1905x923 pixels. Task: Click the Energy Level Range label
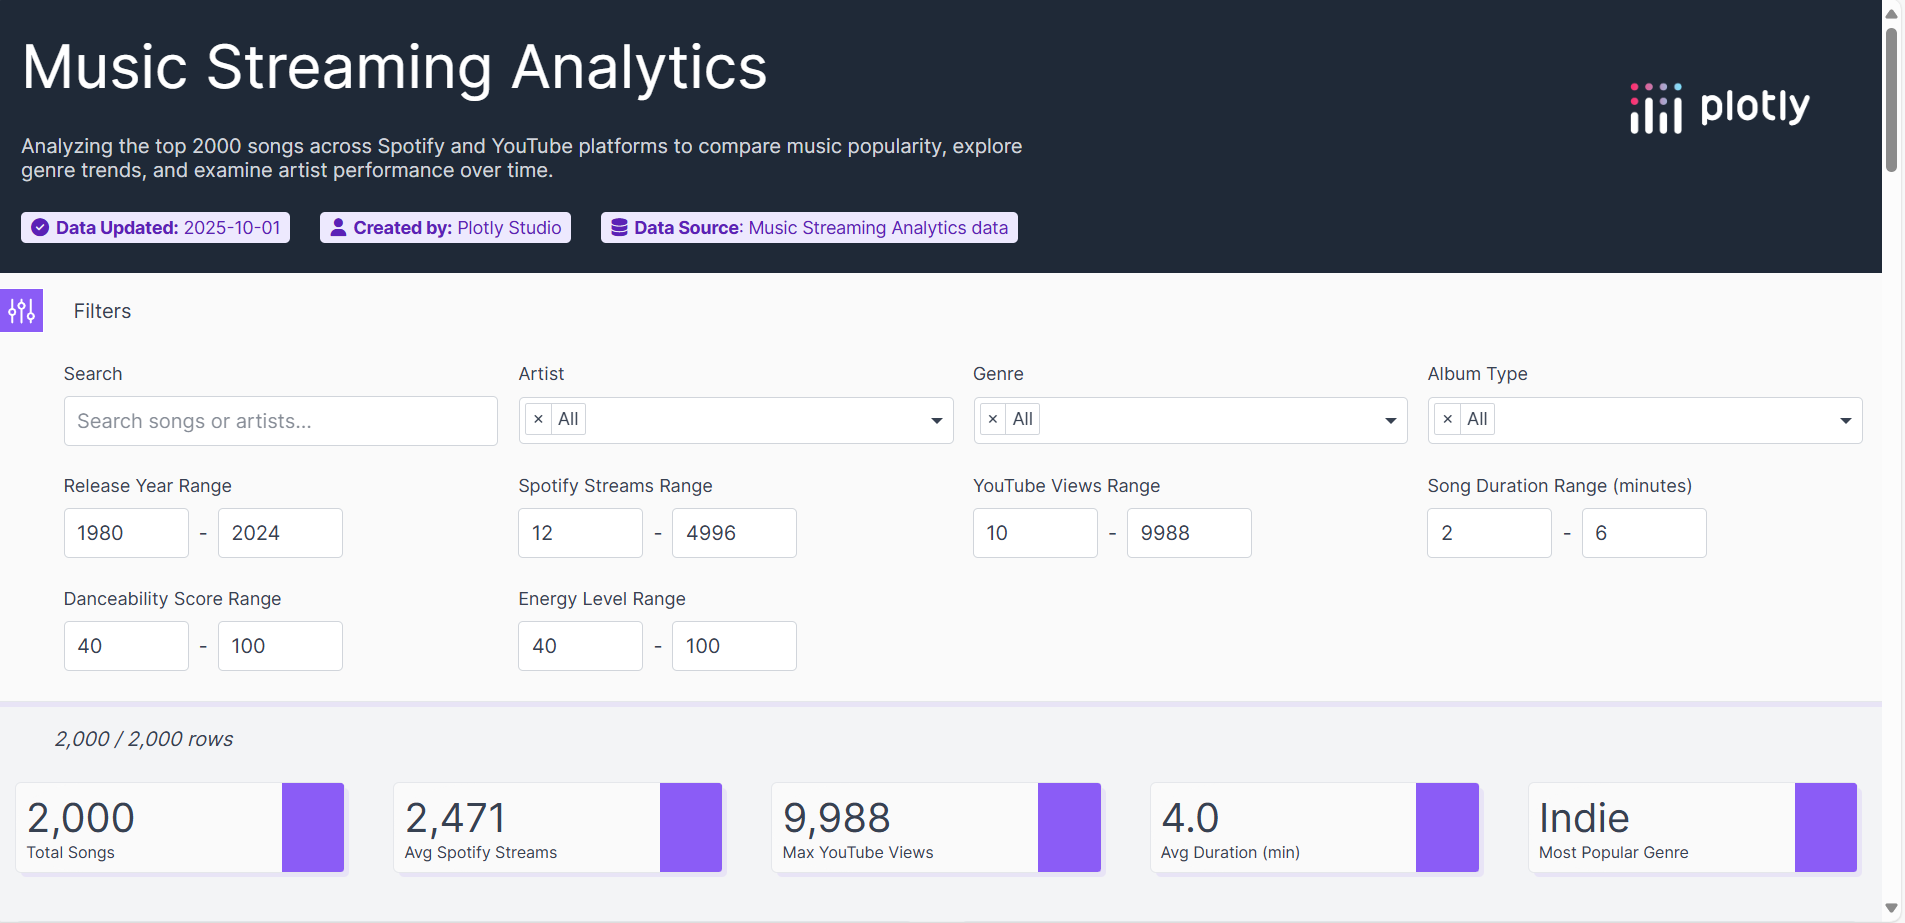click(602, 599)
